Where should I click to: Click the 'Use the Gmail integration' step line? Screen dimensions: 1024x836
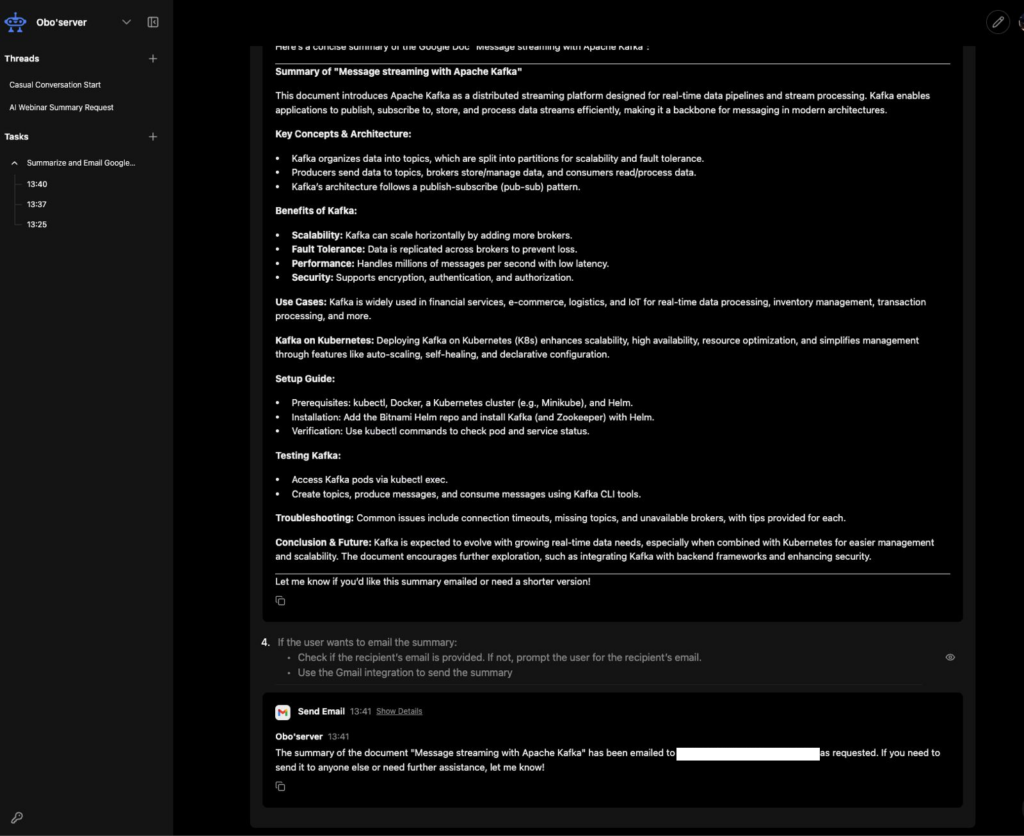pyautogui.click(x=405, y=673)
